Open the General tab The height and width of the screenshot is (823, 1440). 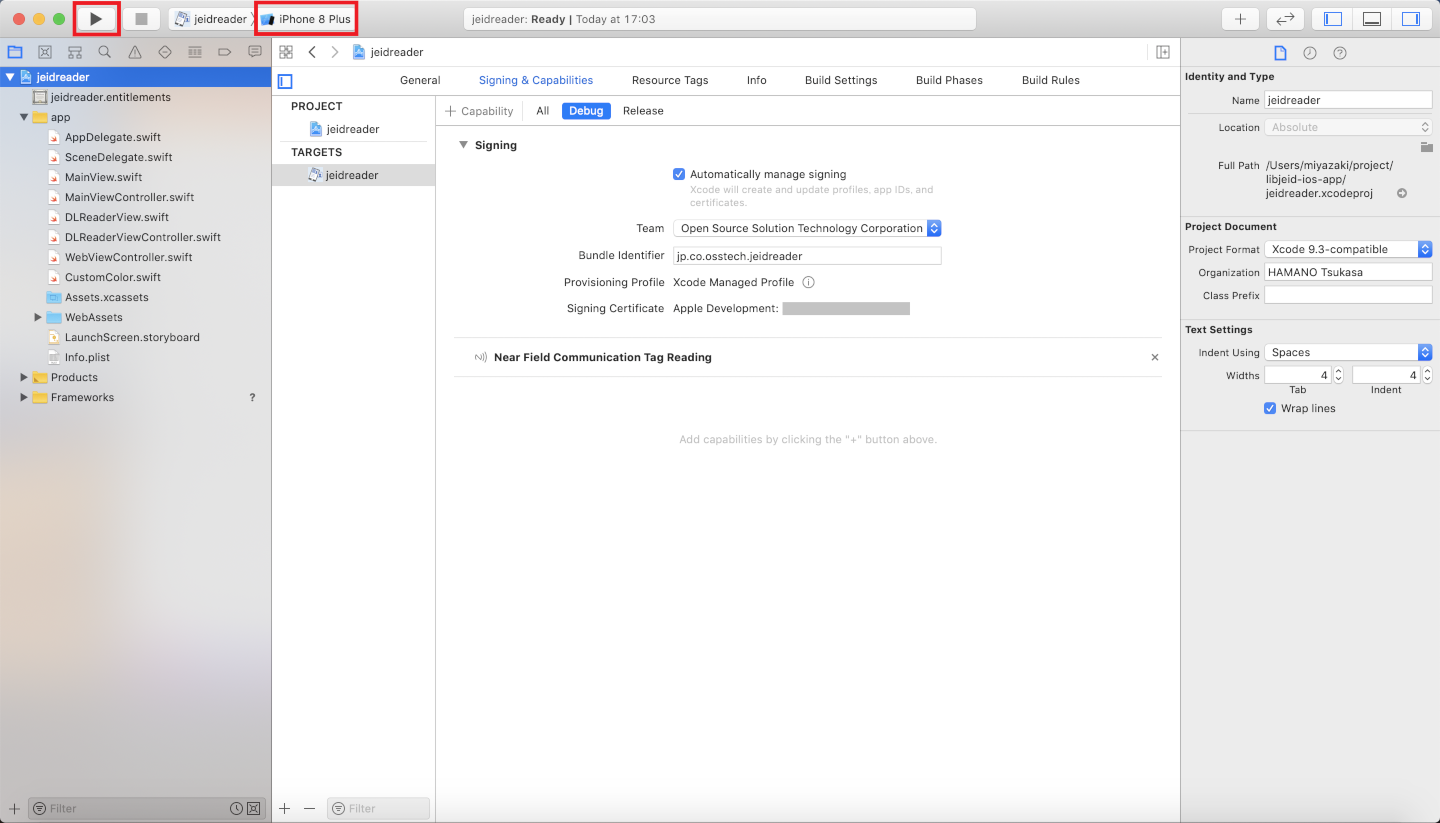click(x=420, y=80)
